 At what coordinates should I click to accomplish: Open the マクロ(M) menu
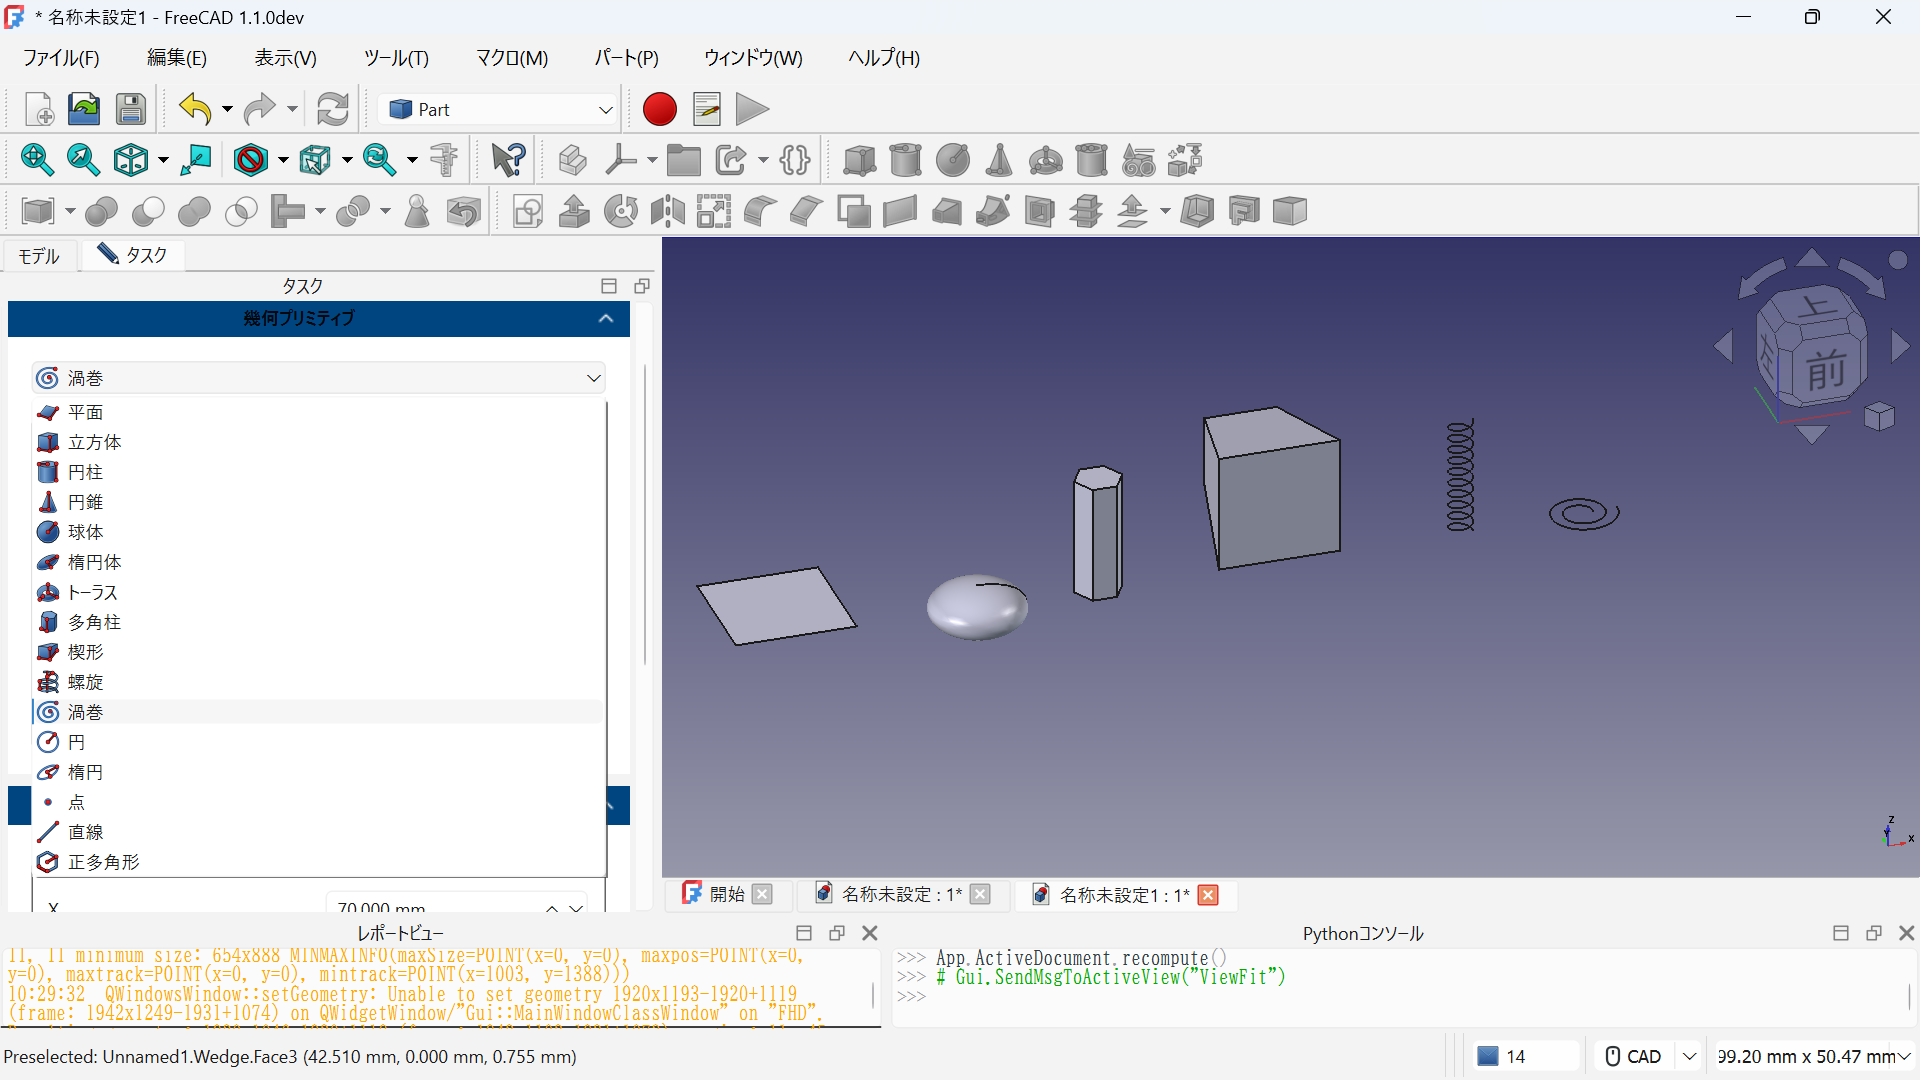(511, 58)
